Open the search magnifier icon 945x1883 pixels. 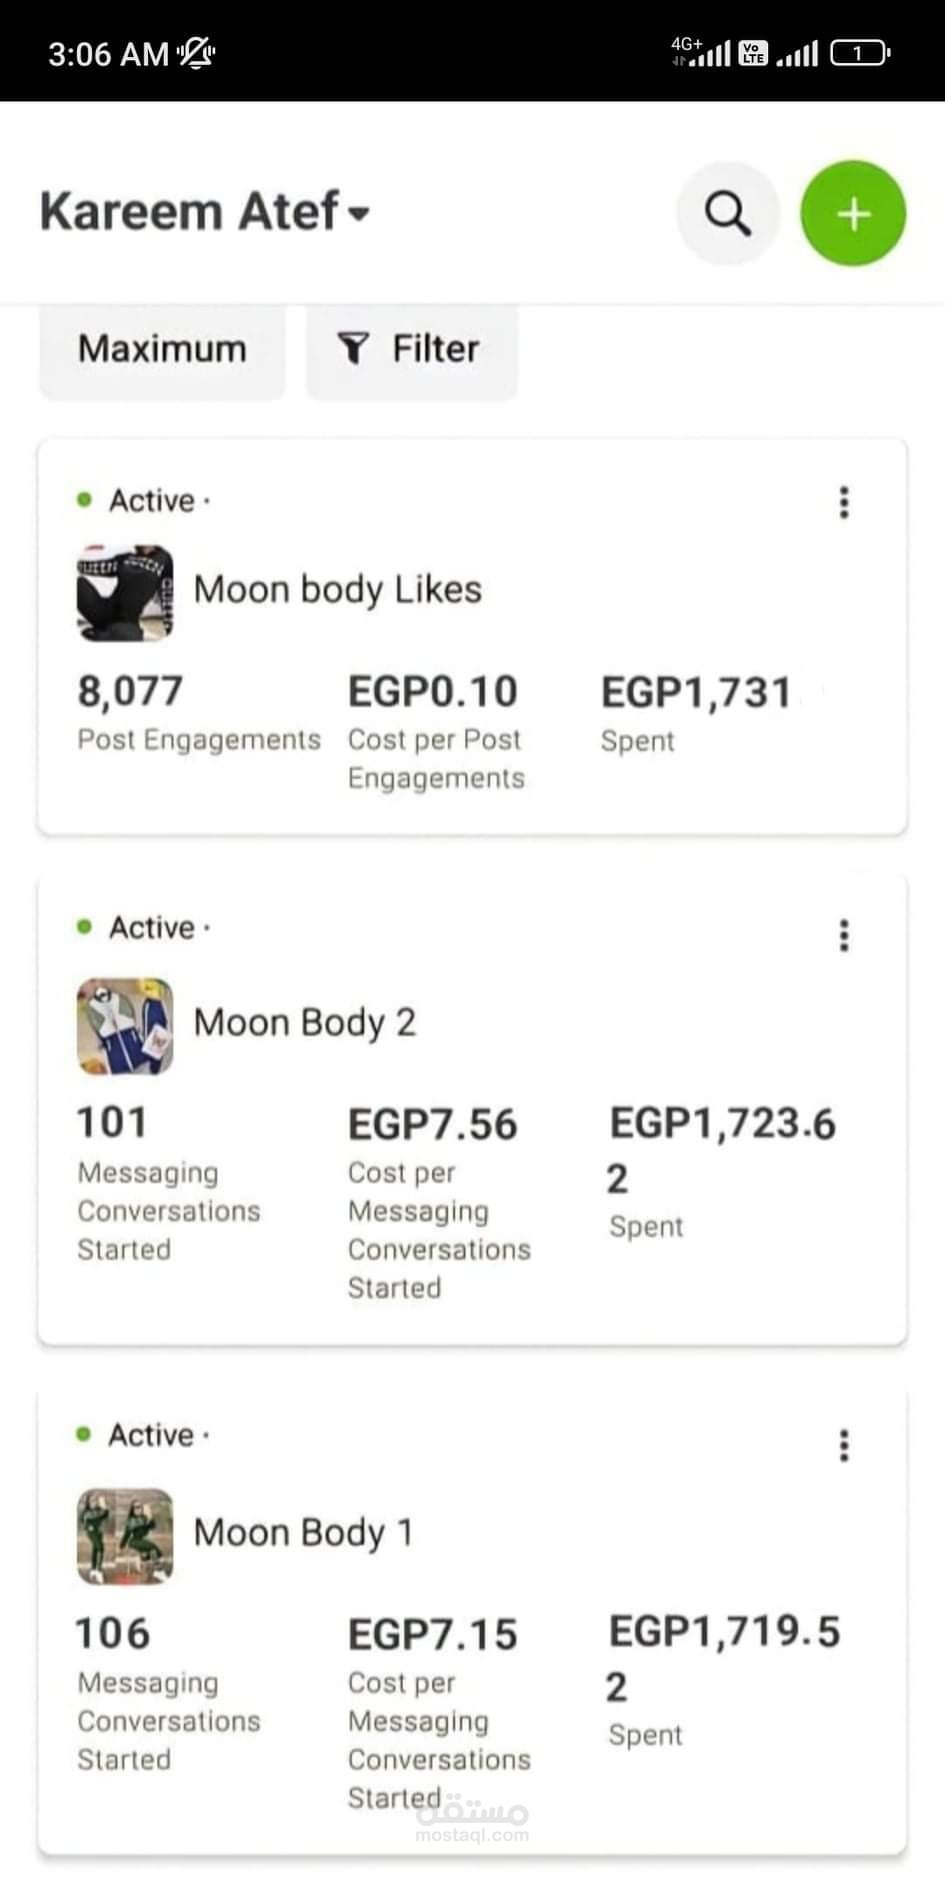pos(727,213)
